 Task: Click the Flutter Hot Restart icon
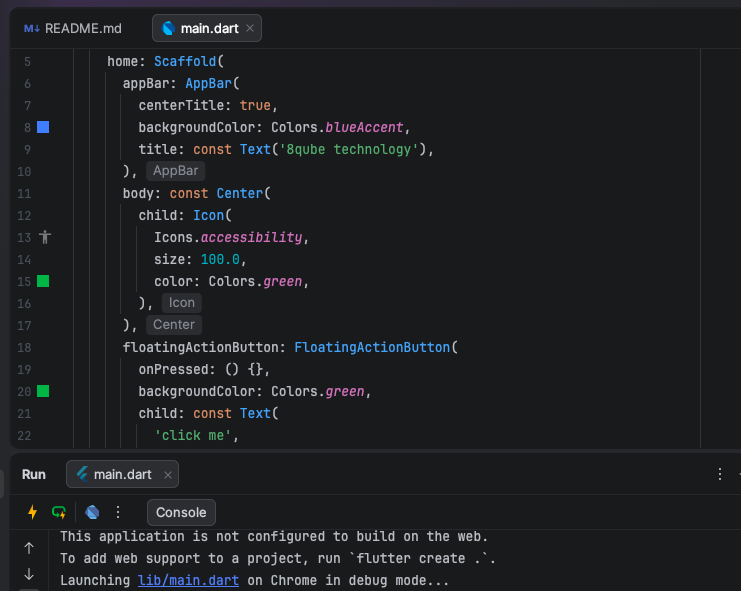pos(59,512)
